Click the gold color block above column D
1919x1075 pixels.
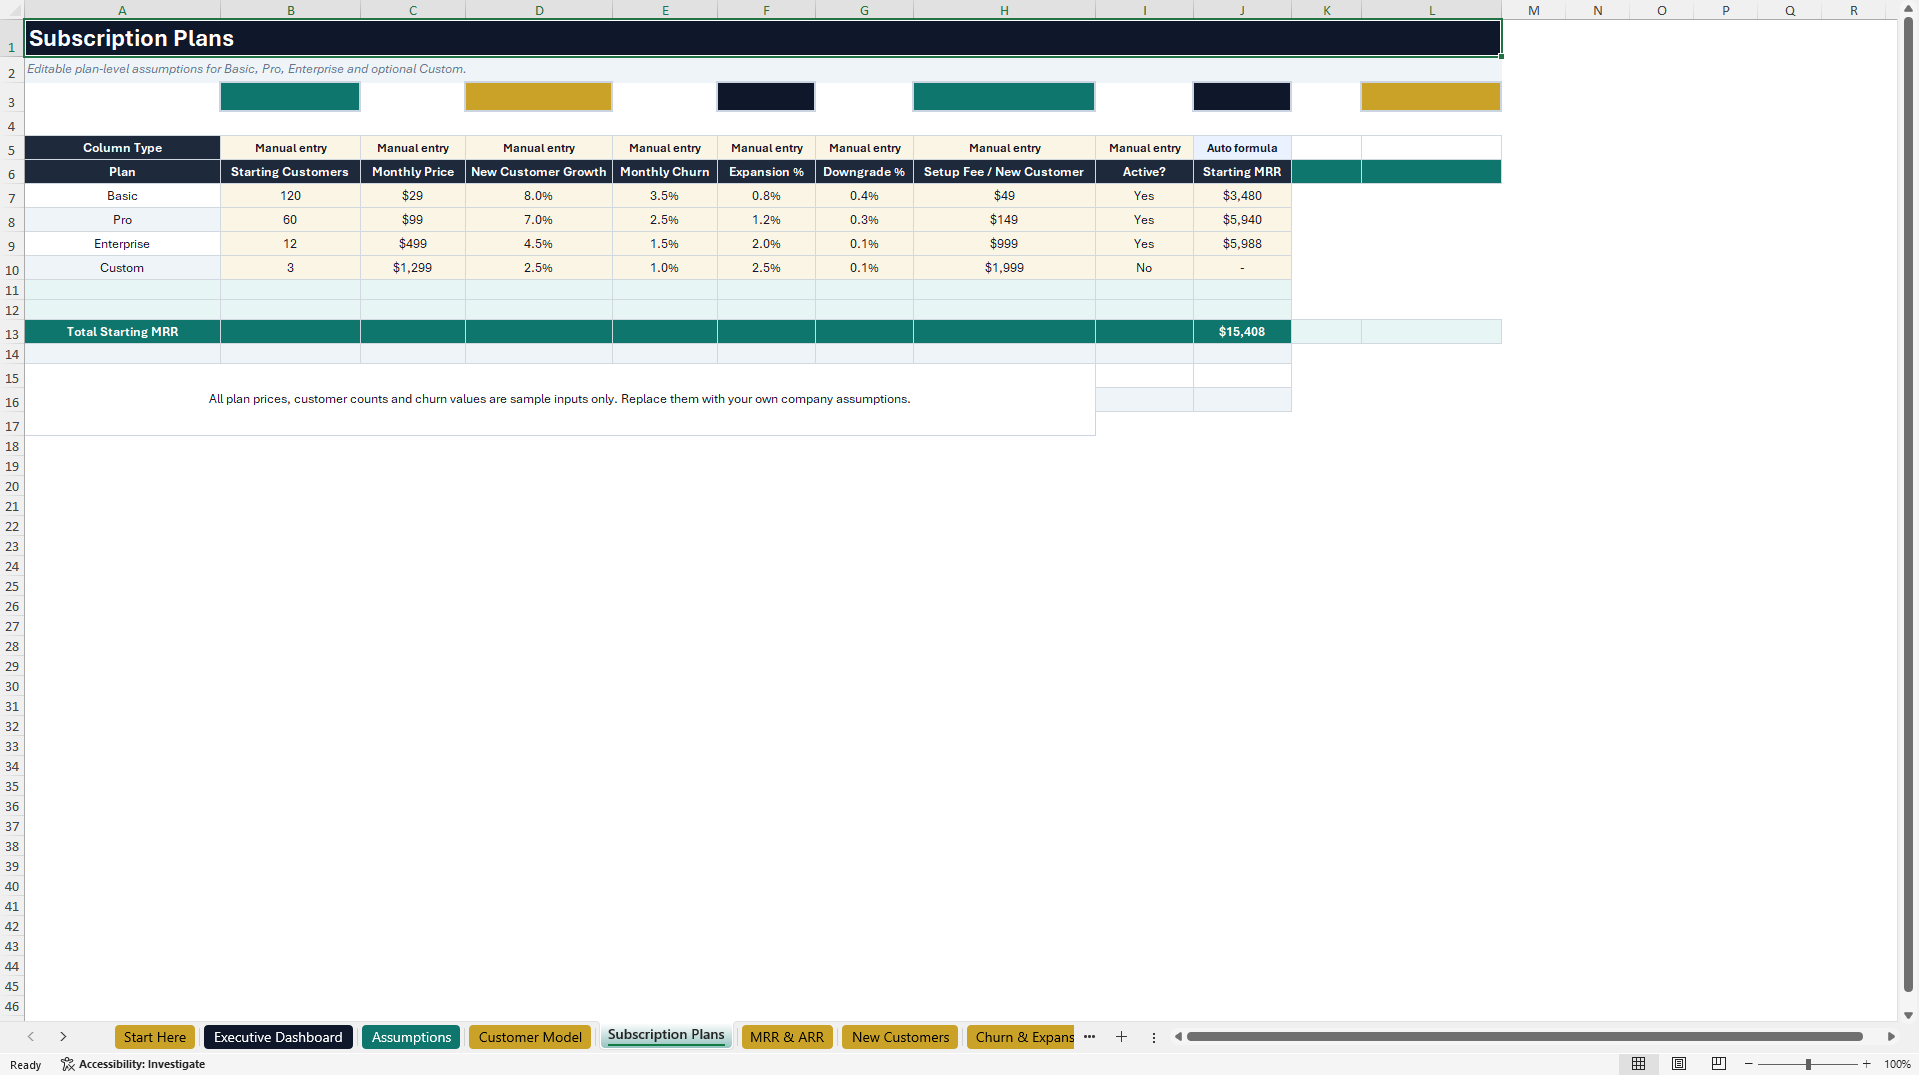click(538, 96)
